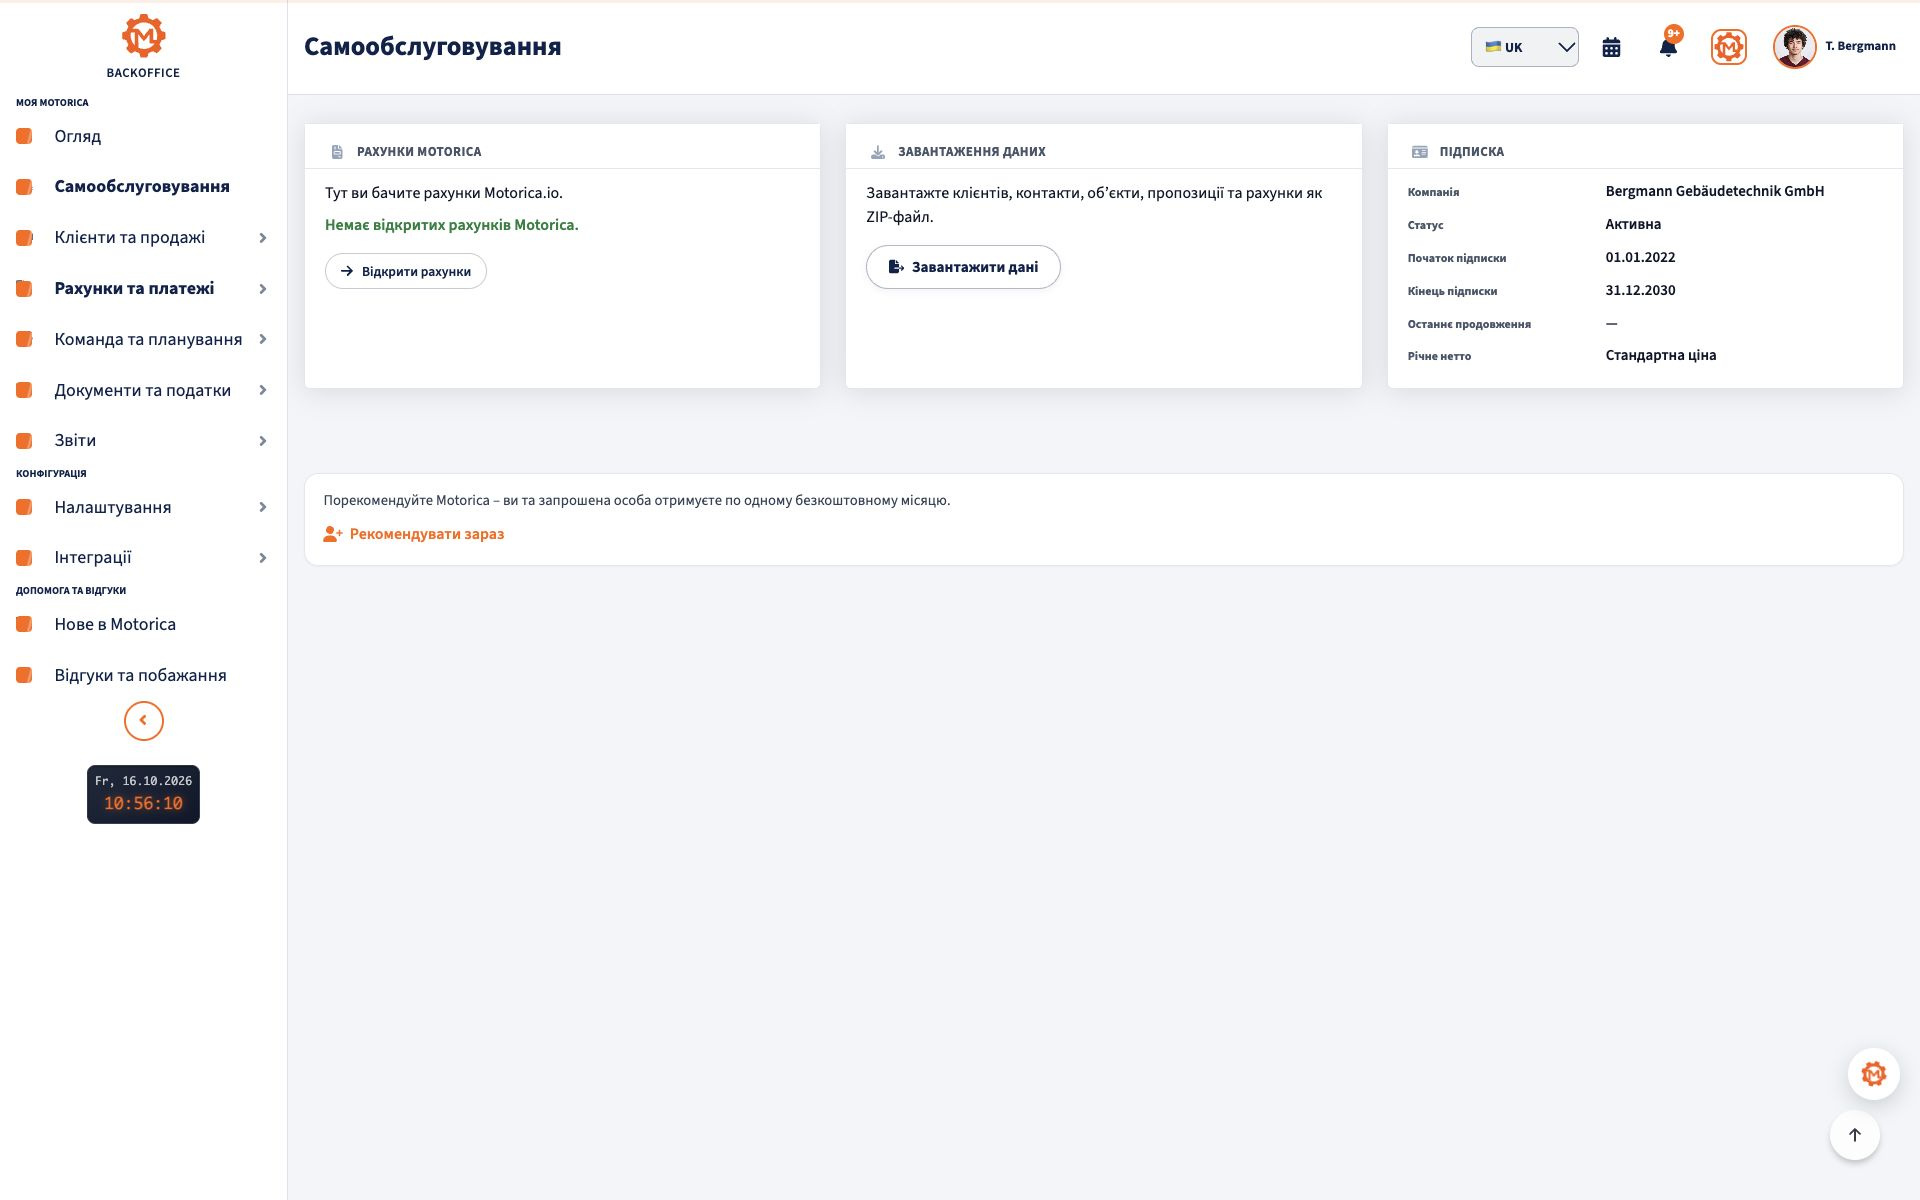
Task: Click the orange icon beside Інтеграції
Action: tap(24, 557)
